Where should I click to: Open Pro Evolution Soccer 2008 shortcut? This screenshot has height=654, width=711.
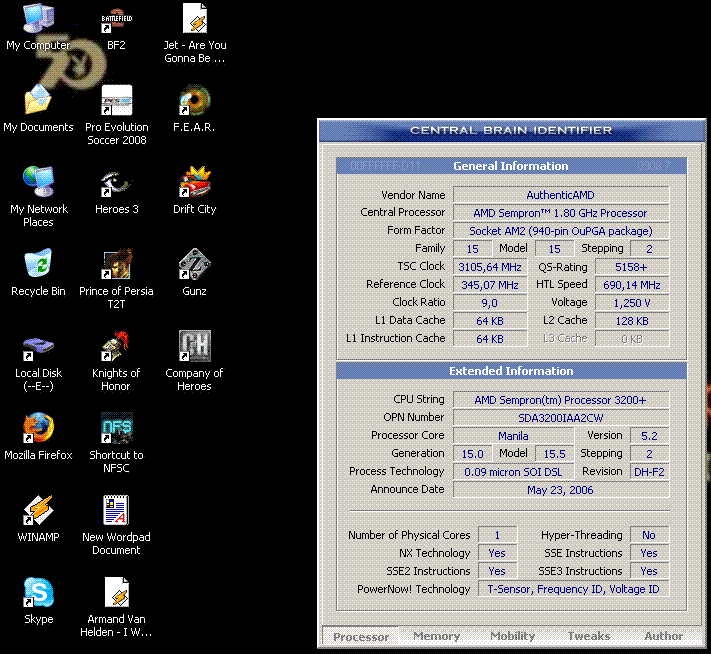[x=116, y=101]
